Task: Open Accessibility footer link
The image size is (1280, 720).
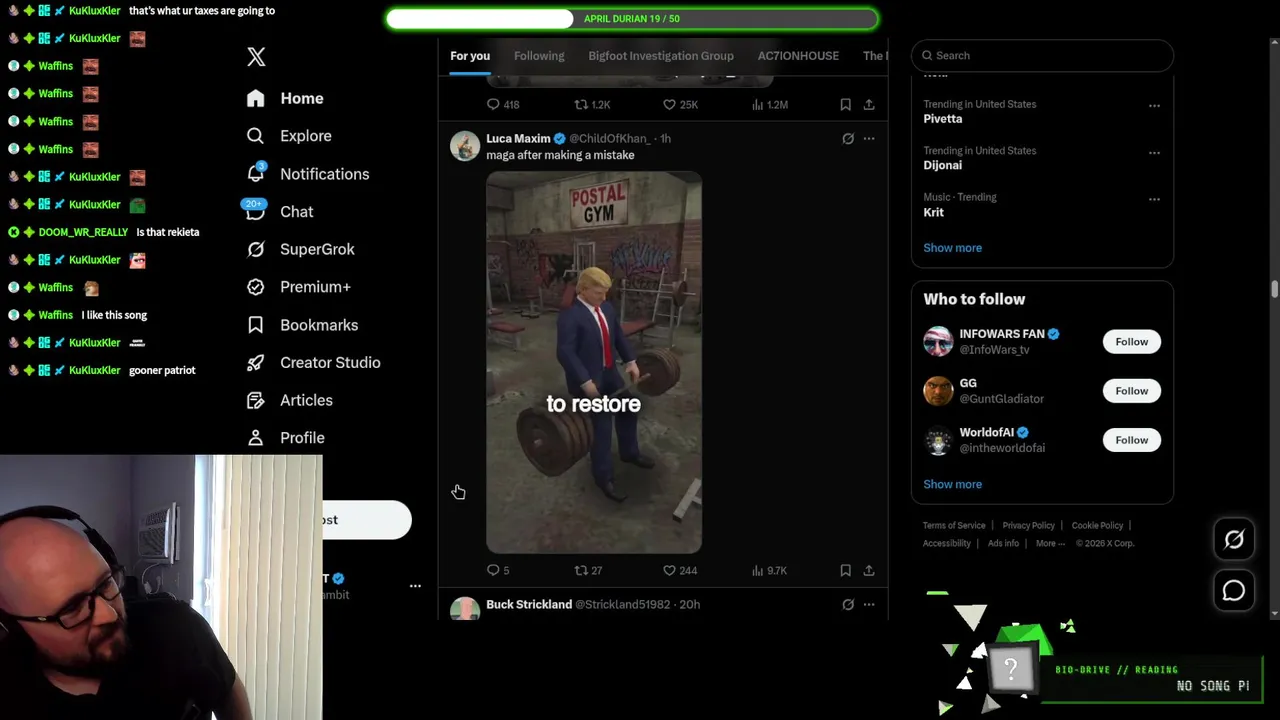Action: [x=947, y=543]
